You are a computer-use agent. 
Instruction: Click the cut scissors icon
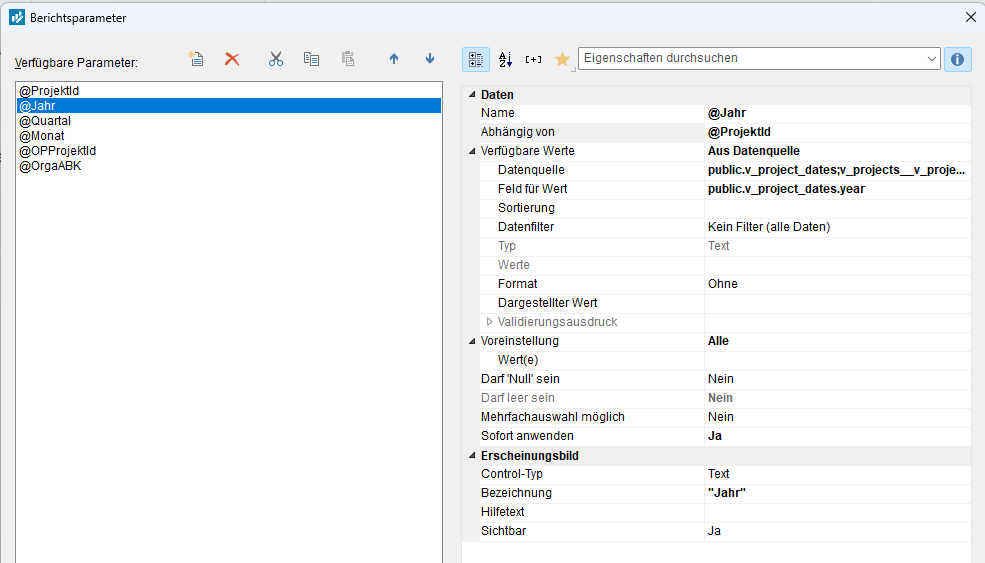tap(276, 59)
